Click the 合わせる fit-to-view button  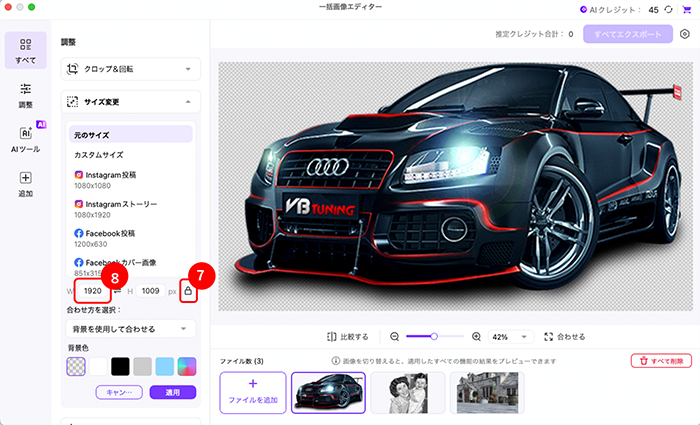tap(565, 337)
